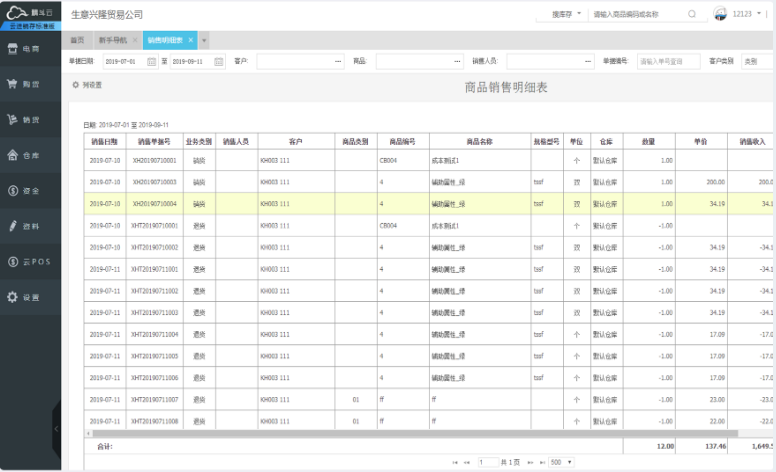Open the 500 rows-per-page dropdown

click(561, 463)
